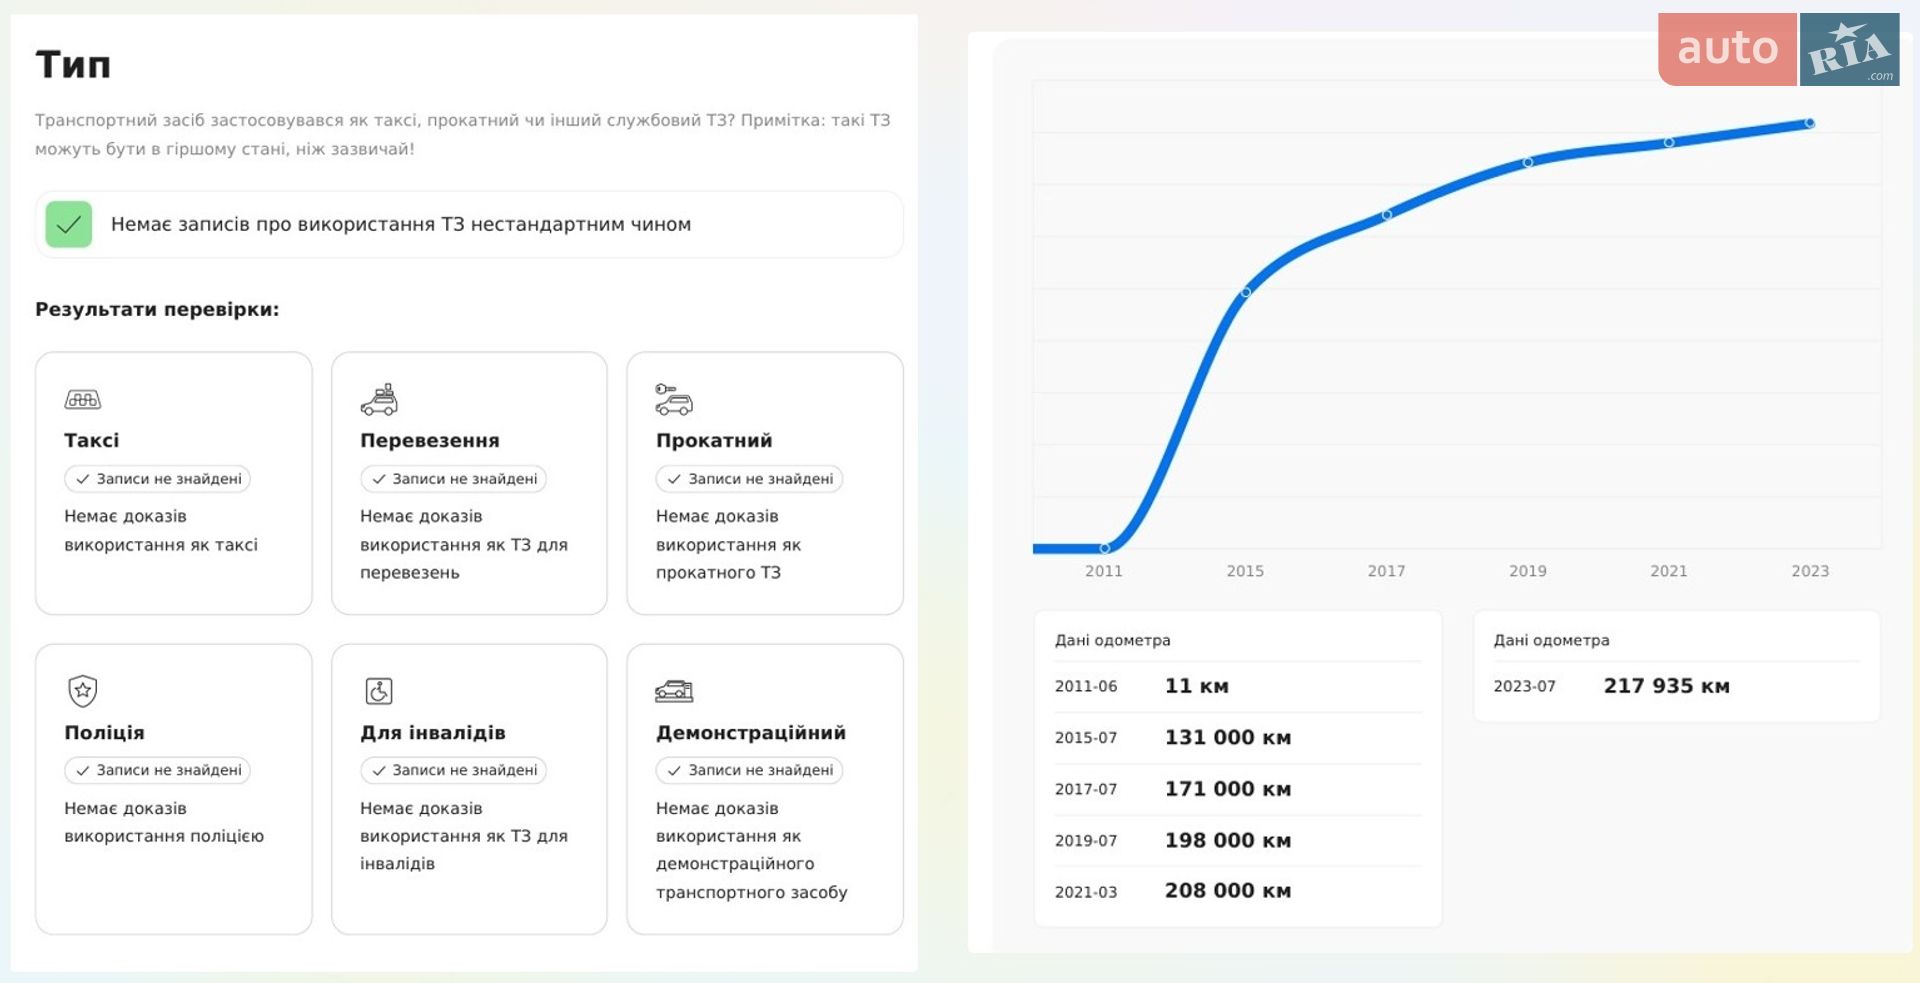Click the green checkmark box for non-standard use
This screenshot has height=983, width=1920.
[x=69, y=224]
